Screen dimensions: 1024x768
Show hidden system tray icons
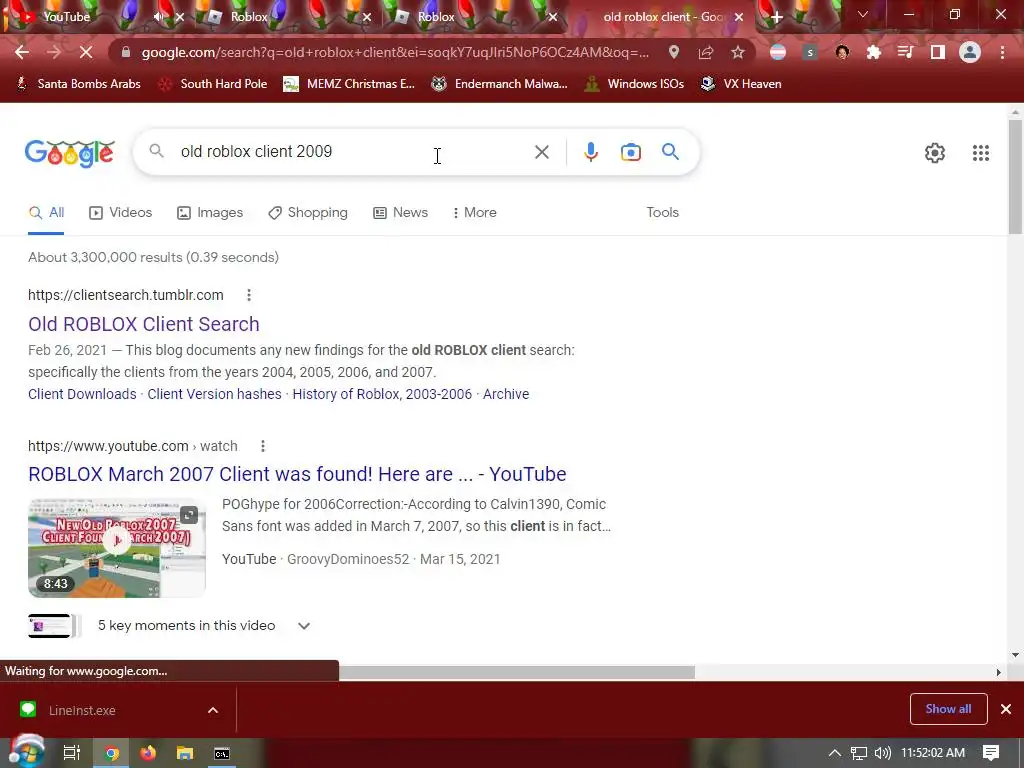point(835,753)
